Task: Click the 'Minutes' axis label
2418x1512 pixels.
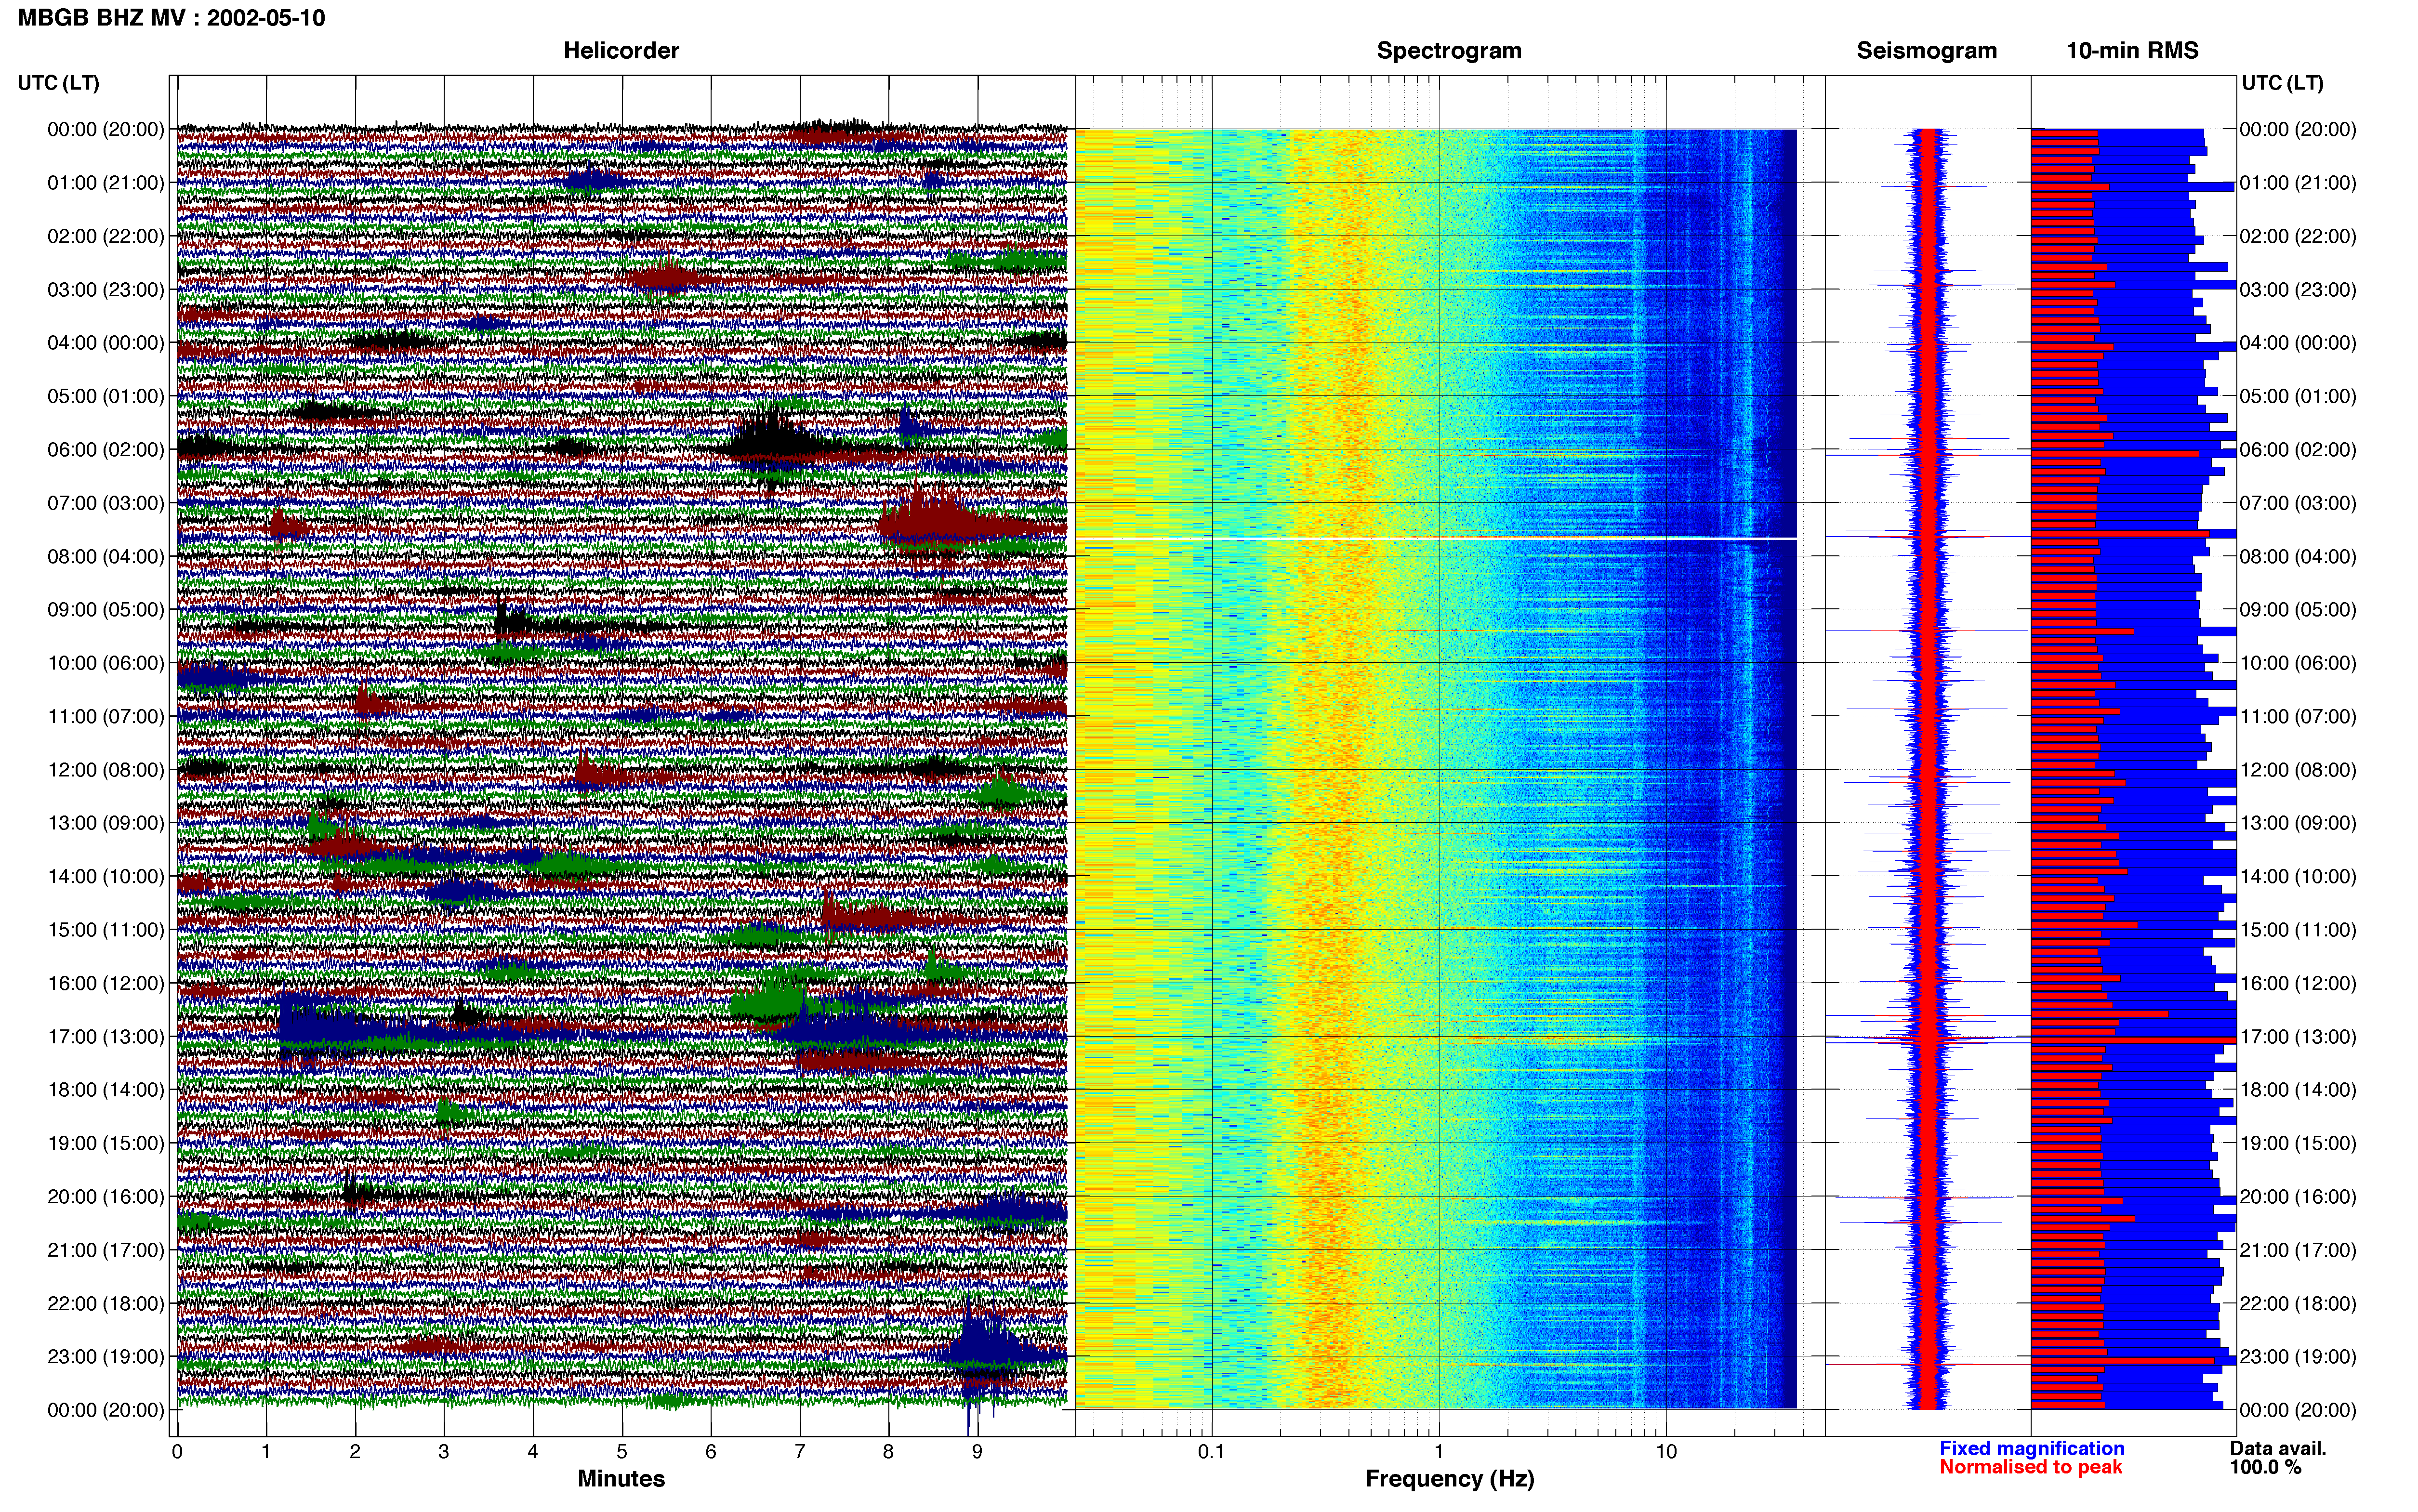Action: point(621,1478)
